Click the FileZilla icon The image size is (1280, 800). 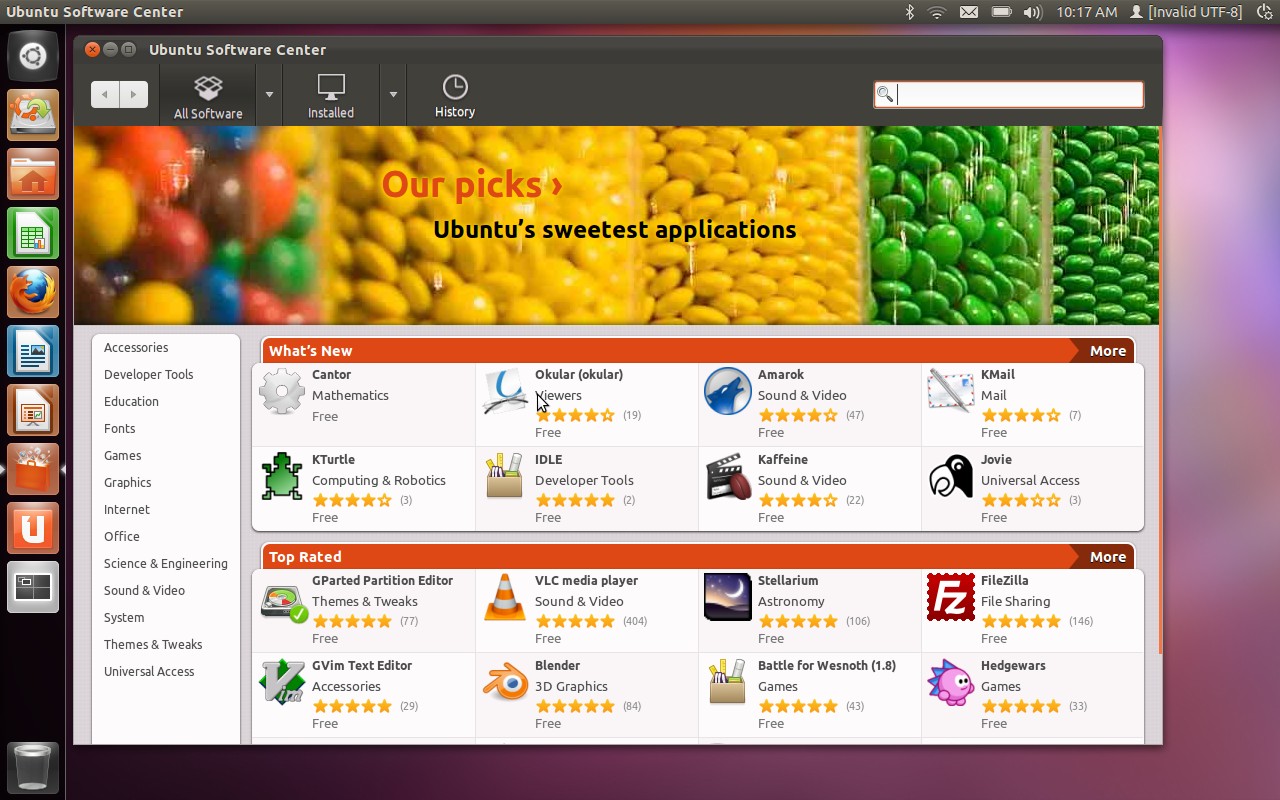coord(950,597)
